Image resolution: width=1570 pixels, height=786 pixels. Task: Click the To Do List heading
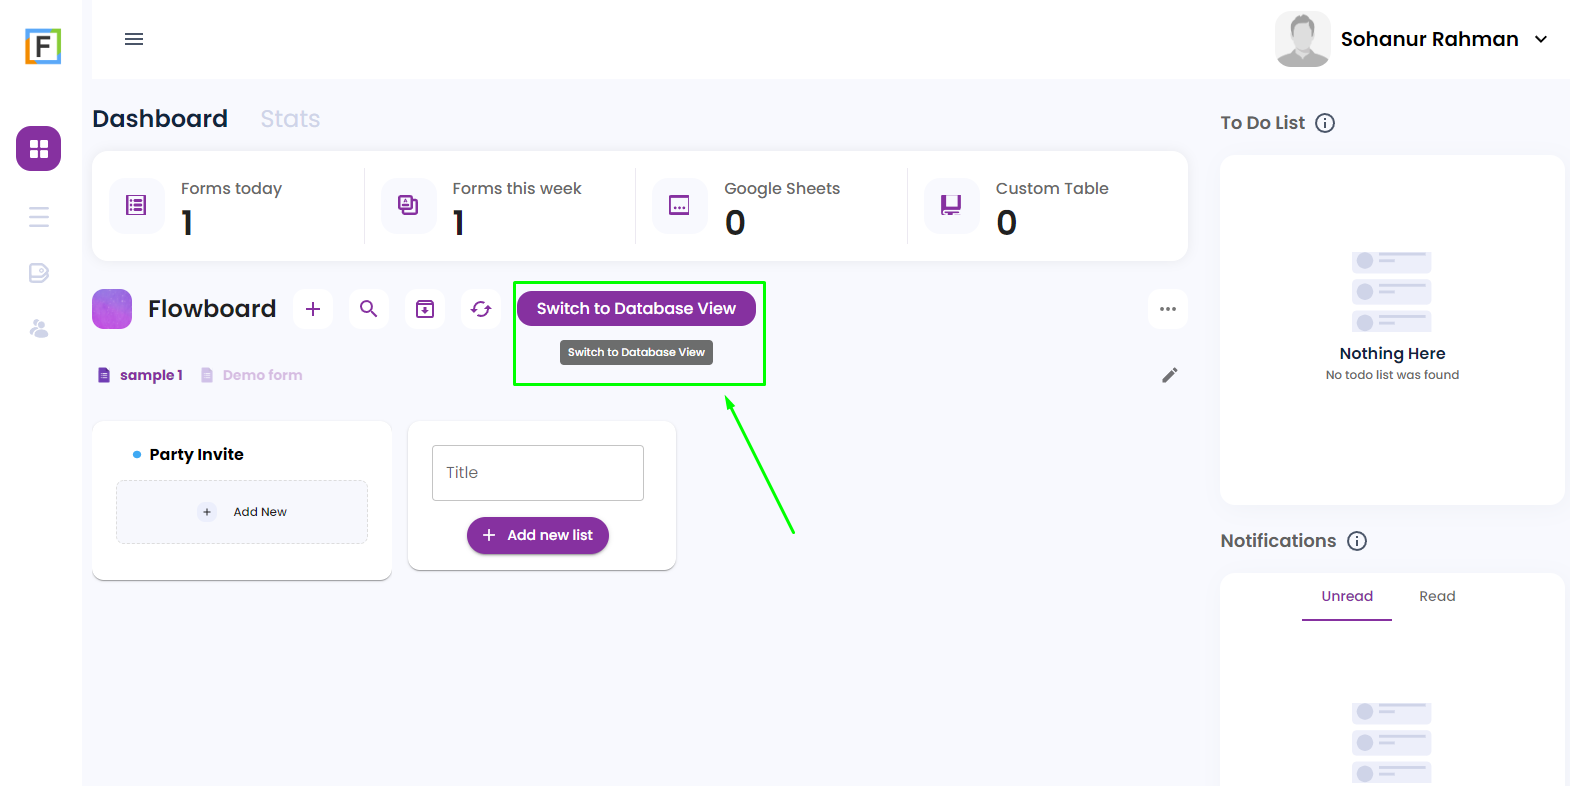point(1263,123)
